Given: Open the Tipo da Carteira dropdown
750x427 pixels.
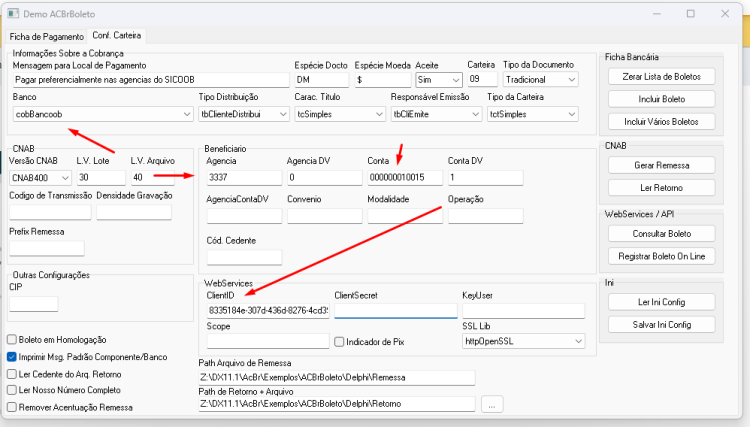Looking at the screenshot, I should click(x=532, y=114).
